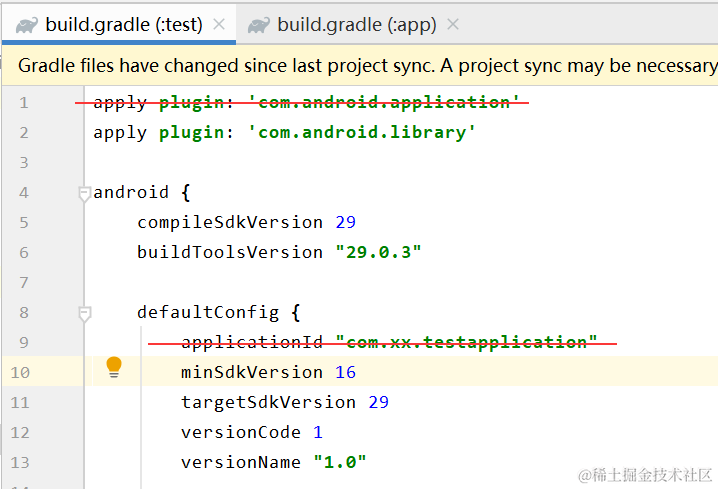
Task: Click the buildToolsVersion keyword
Action: click(x=230, y=253)
